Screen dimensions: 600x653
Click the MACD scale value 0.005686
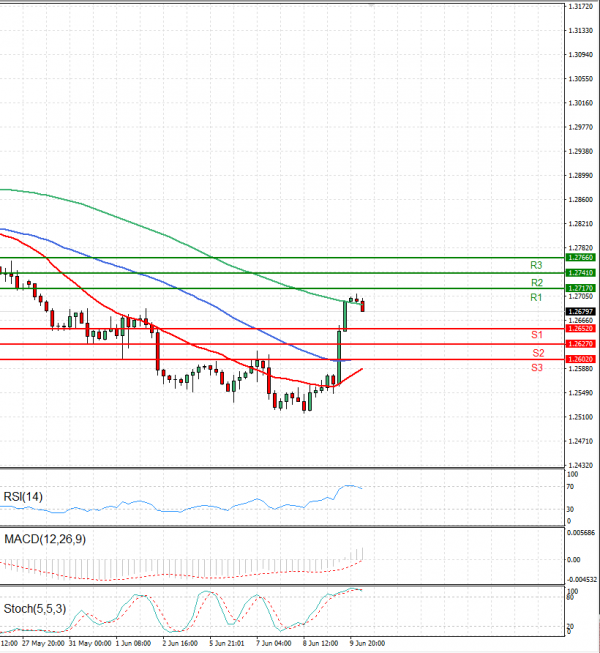[x=580, y=533]
